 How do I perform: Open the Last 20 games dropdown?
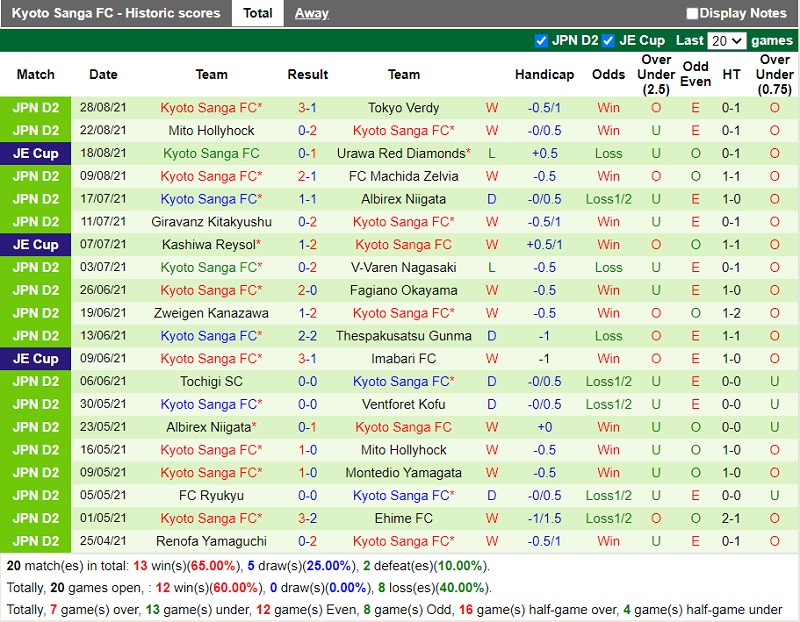pyautogui.click(x=726, y=41)
